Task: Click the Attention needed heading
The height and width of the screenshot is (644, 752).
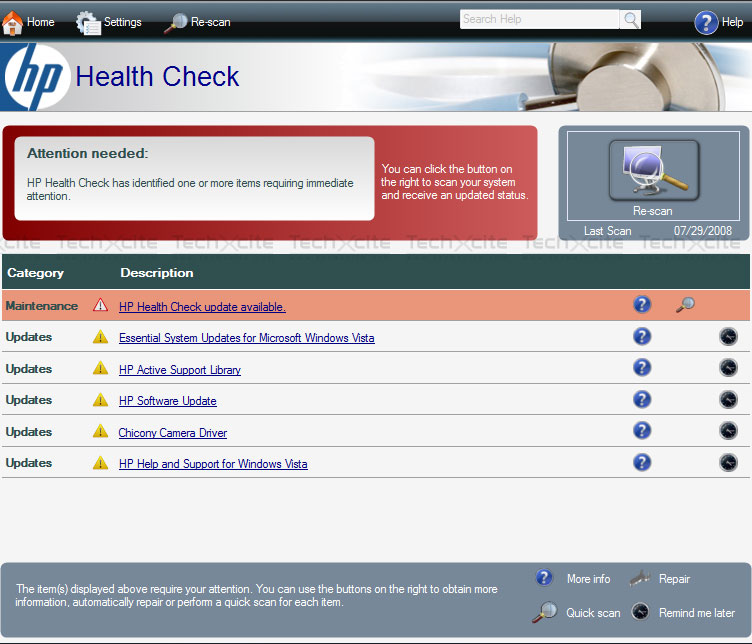Action: [x=88, y=153]
